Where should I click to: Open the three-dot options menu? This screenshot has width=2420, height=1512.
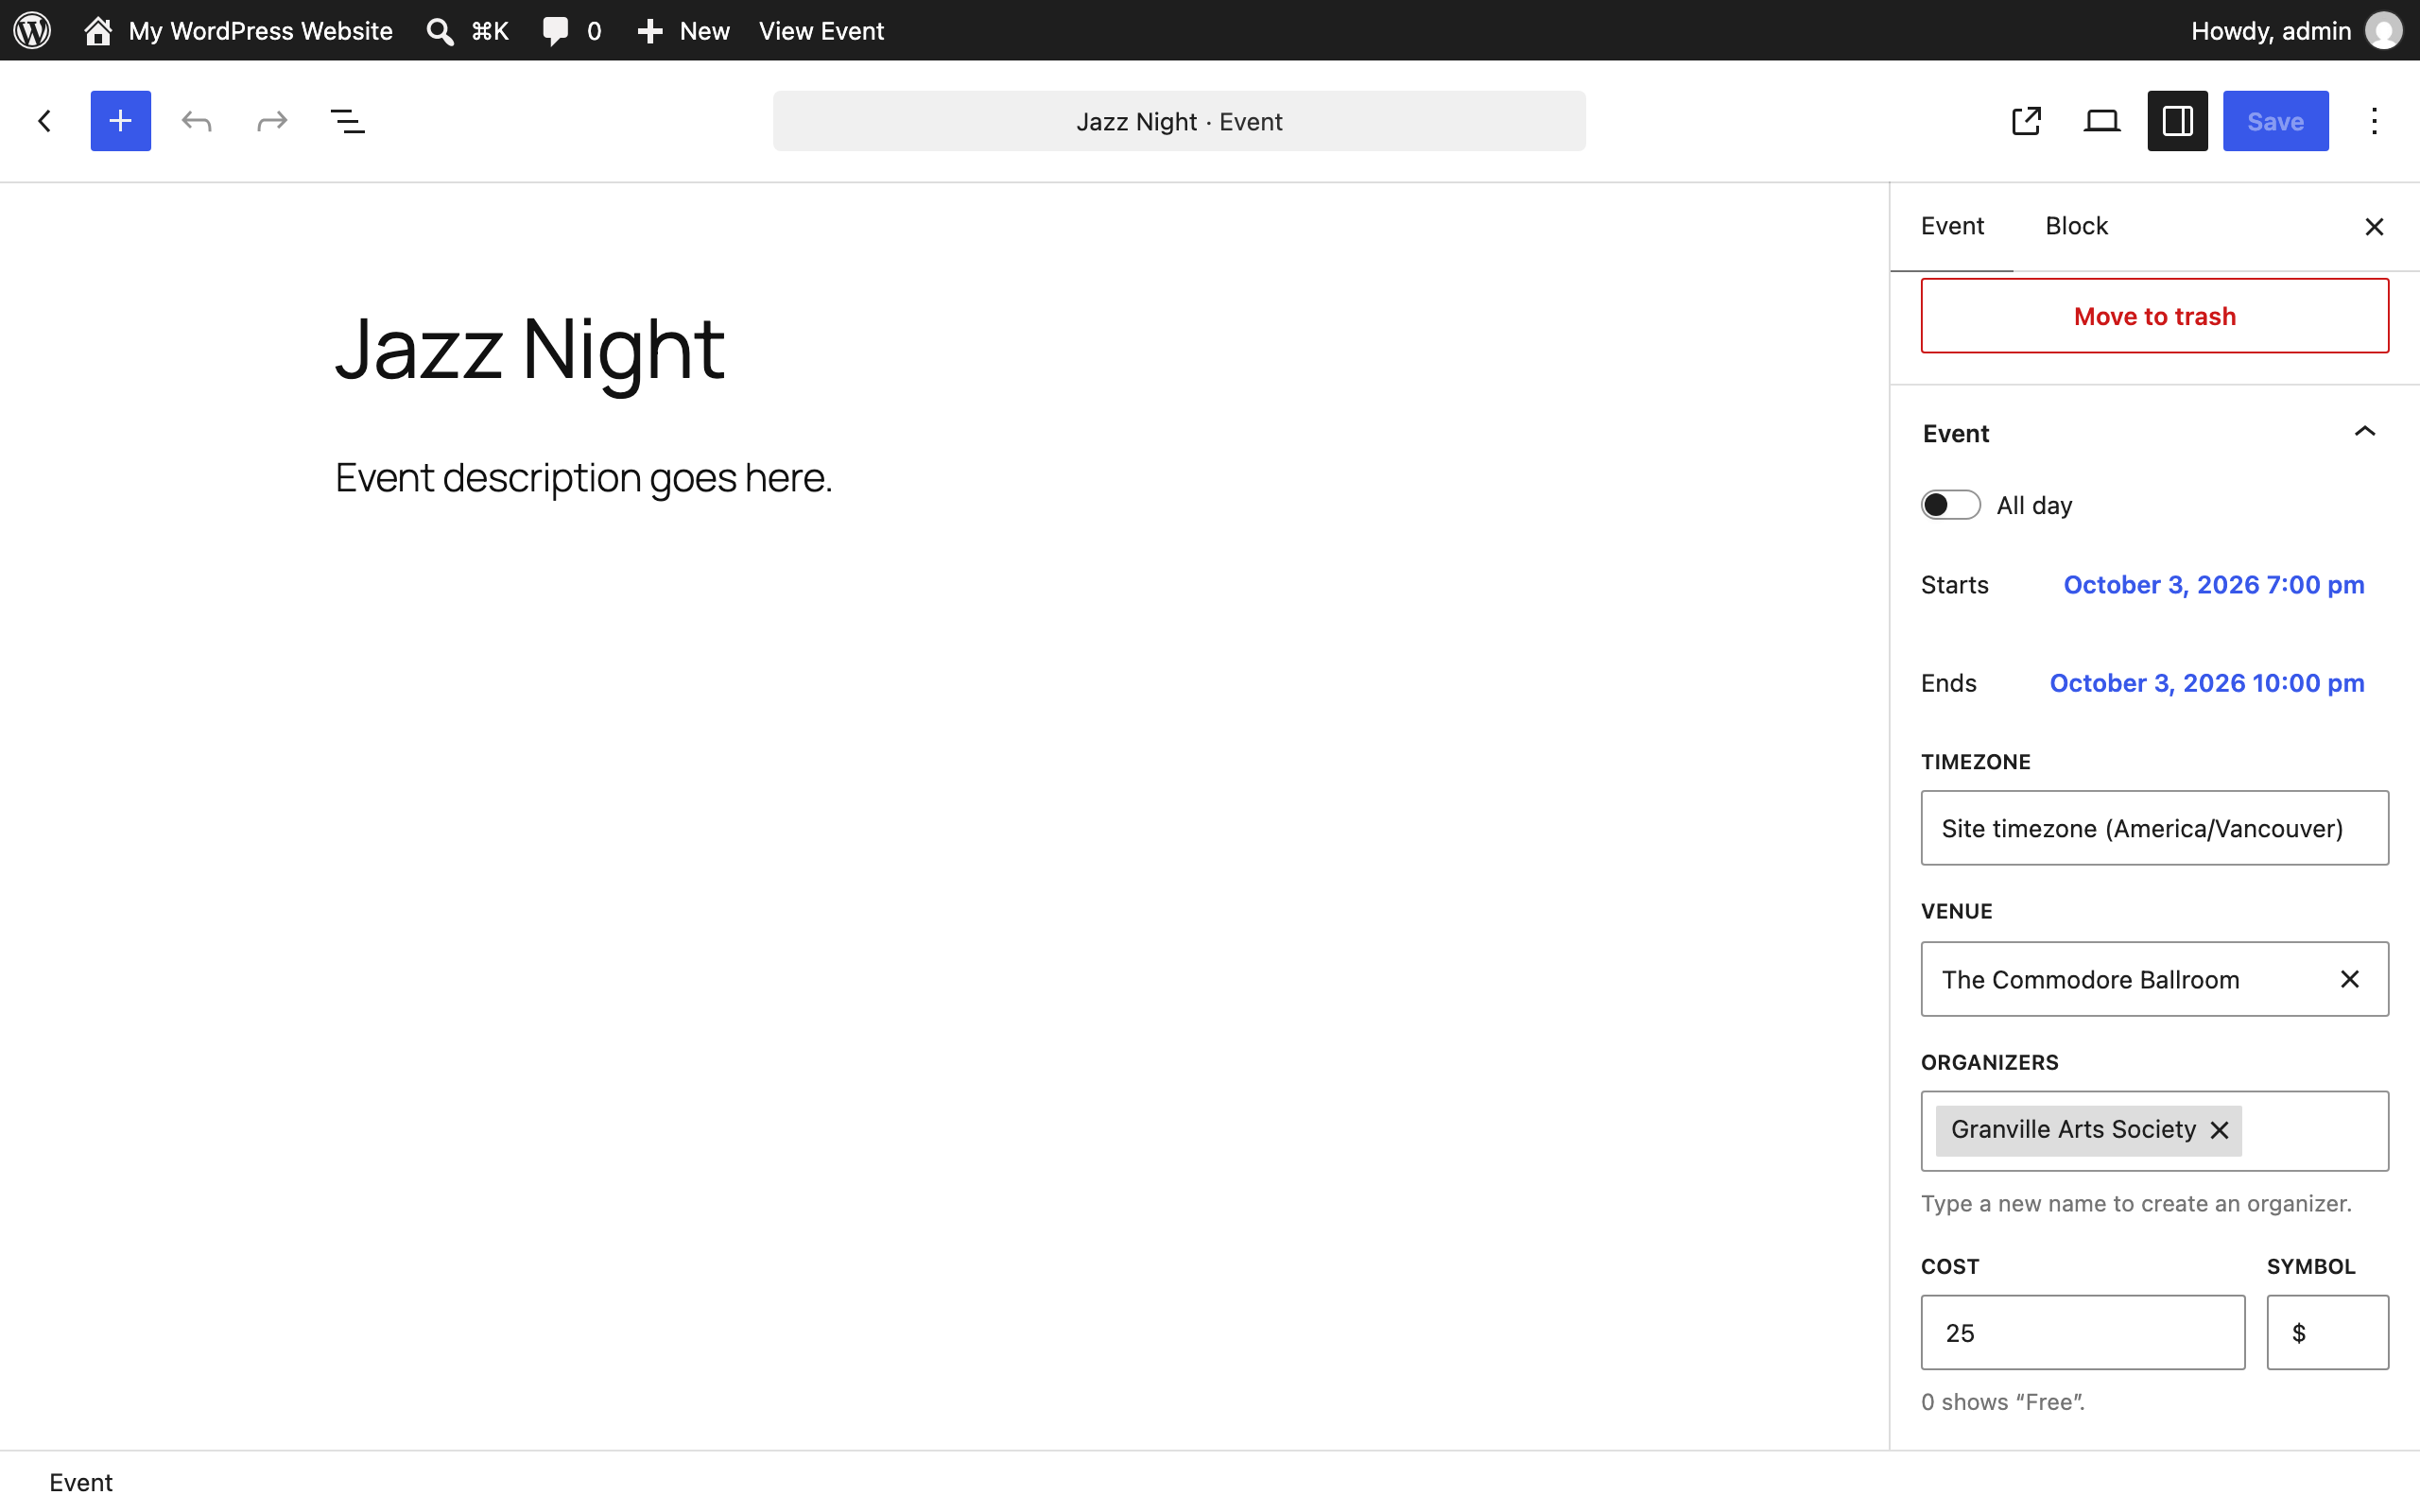coord(2374,121)
